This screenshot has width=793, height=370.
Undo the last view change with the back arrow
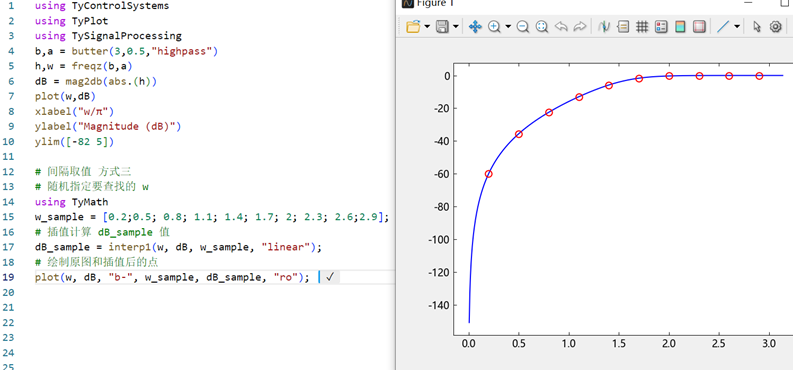560,27
